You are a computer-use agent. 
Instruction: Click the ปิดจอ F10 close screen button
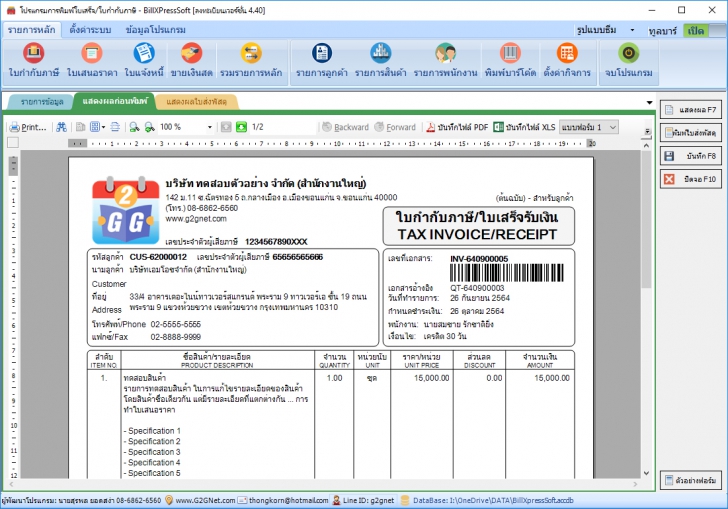(691, 179)
